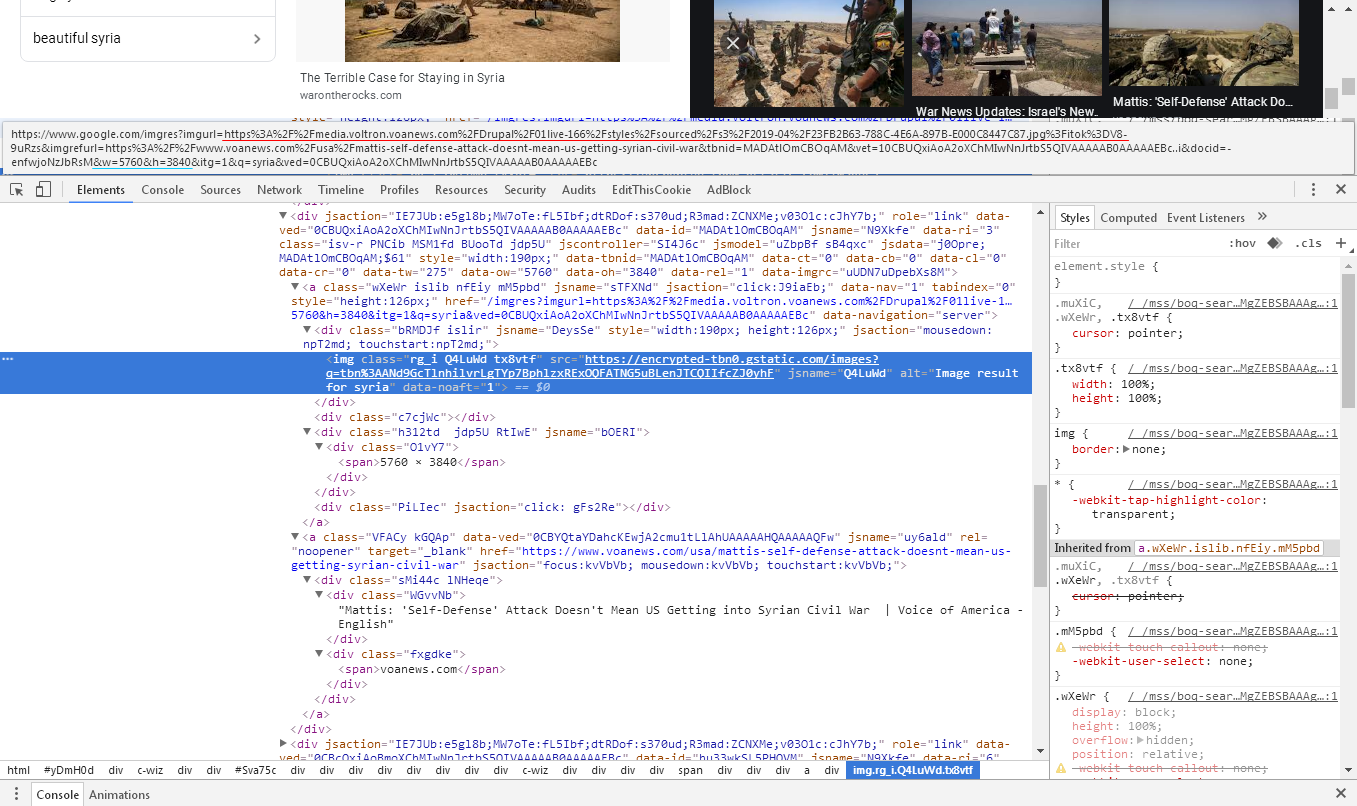1357x806 pixels.
Task: Open the Timeline tab
Action: click(341, 190)
